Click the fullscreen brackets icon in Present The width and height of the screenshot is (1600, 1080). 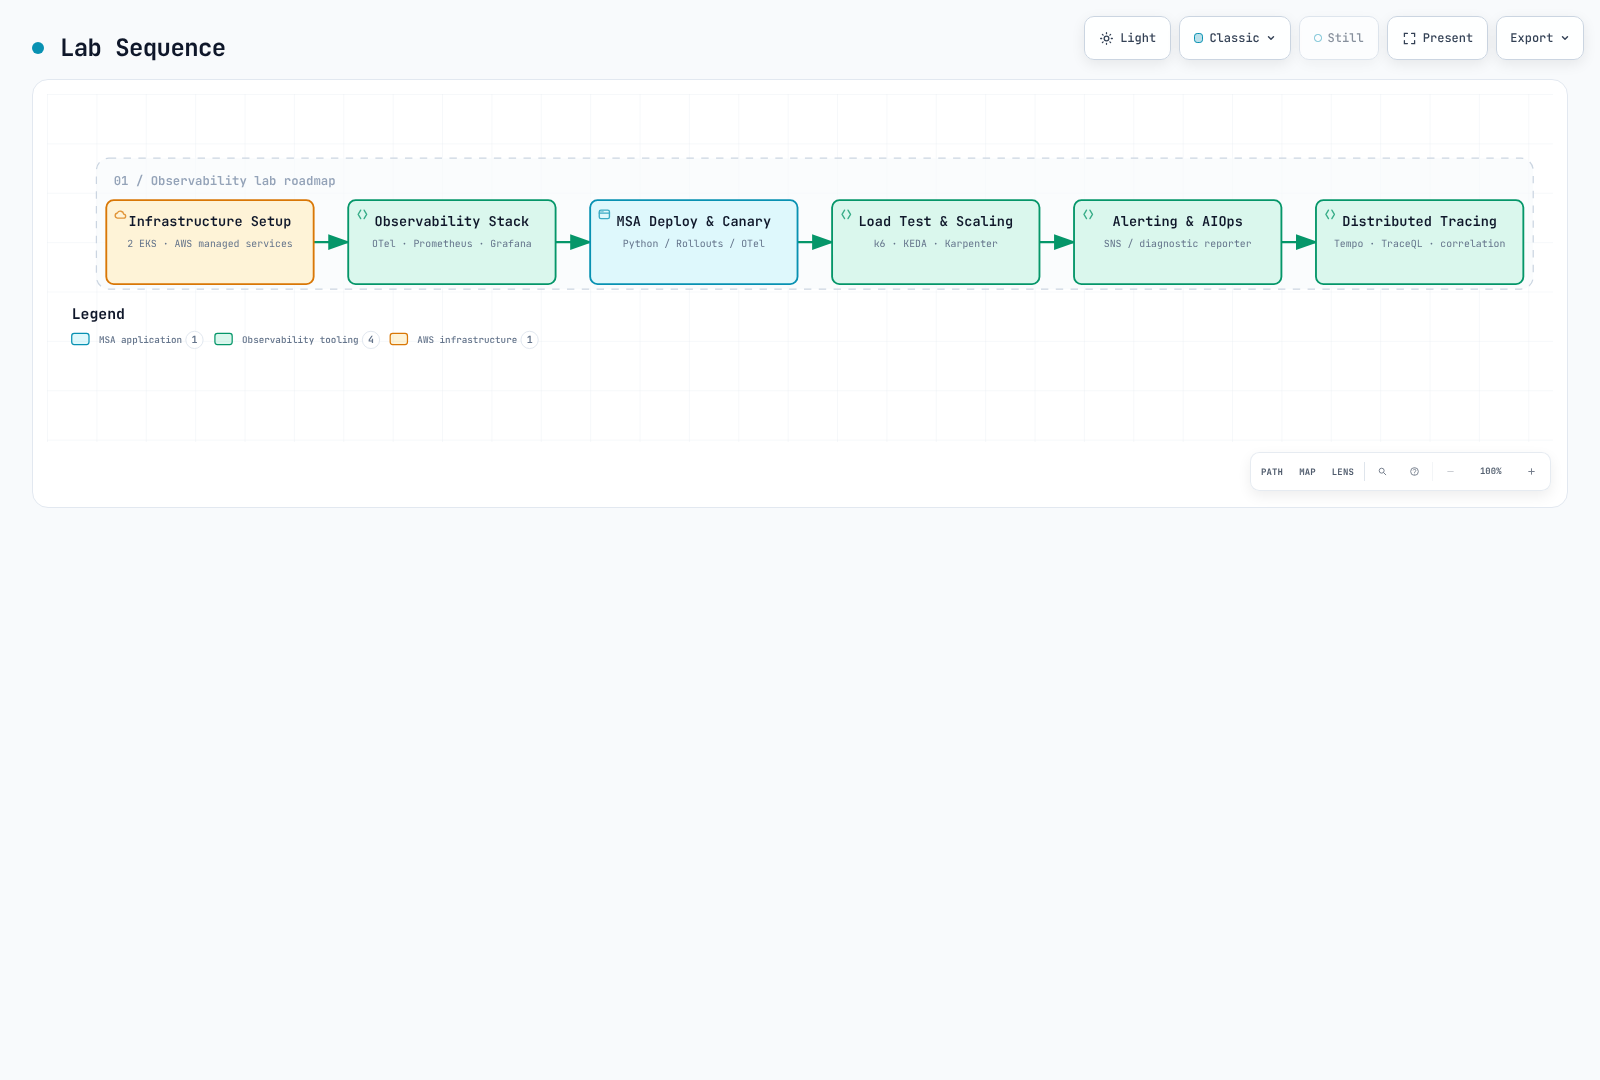(1409, 38)
